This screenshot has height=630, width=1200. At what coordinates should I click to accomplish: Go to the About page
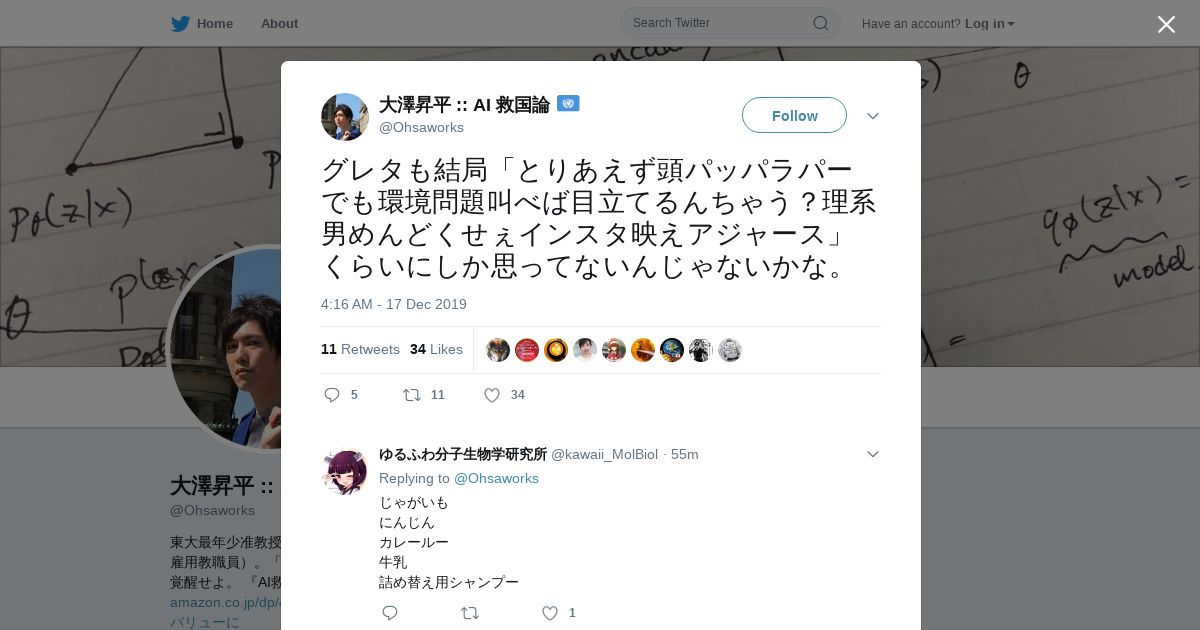279,23
